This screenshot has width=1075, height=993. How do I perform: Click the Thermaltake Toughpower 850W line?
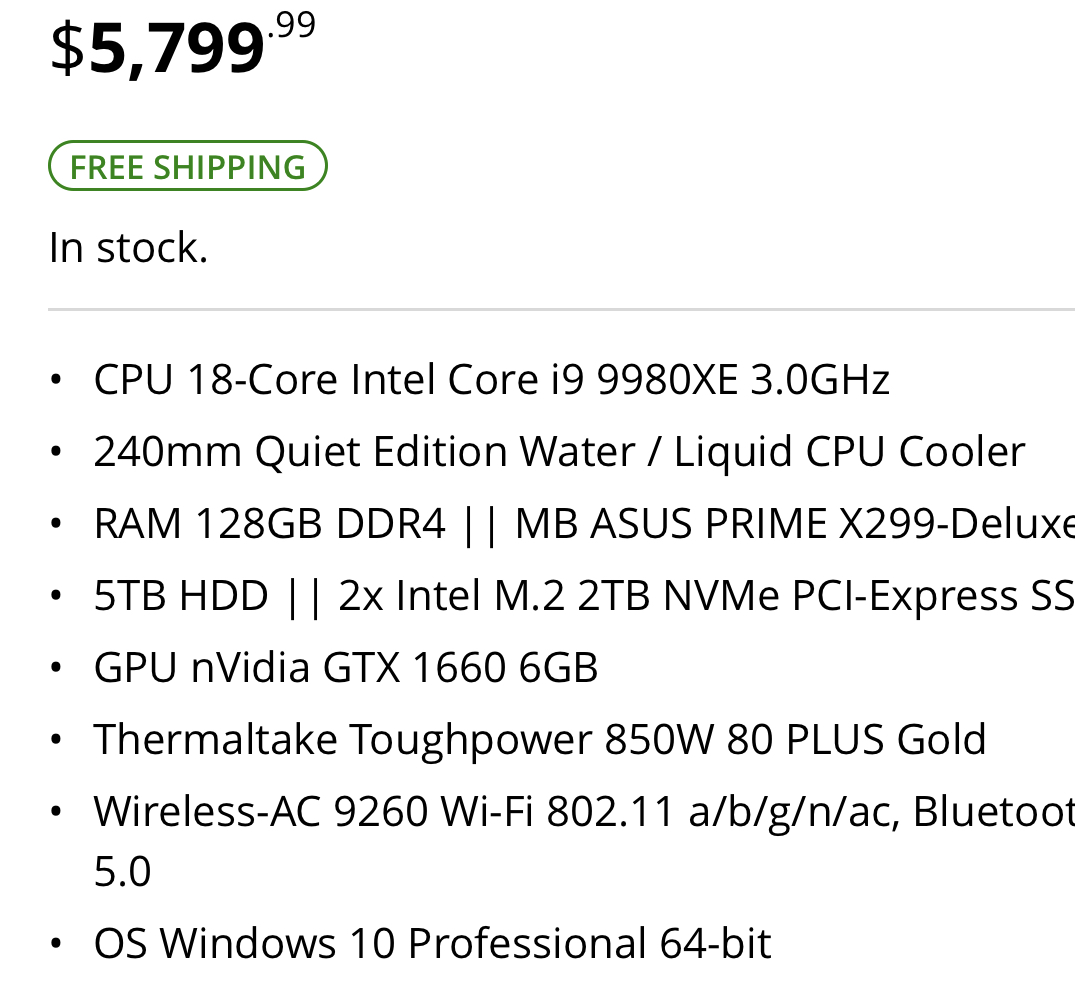[x=540, y=739]
